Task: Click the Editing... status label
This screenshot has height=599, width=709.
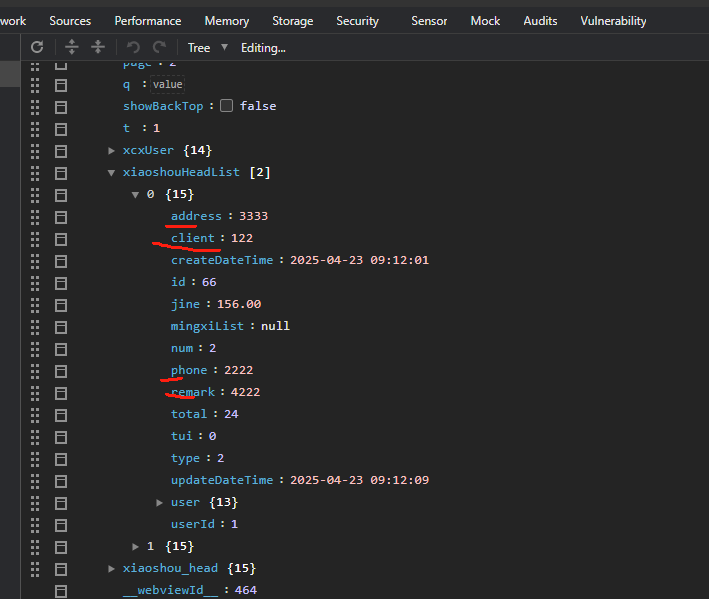Action: tap(263, 48)
